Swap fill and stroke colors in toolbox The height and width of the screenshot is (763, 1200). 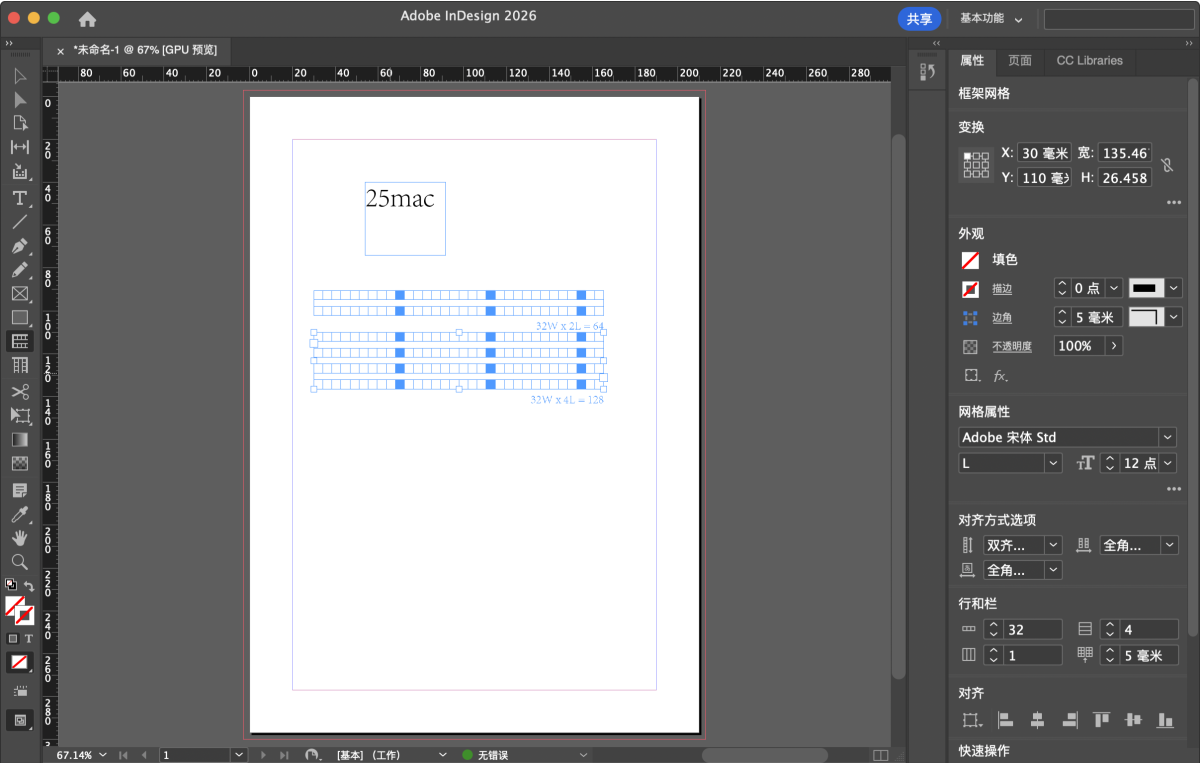30,586
